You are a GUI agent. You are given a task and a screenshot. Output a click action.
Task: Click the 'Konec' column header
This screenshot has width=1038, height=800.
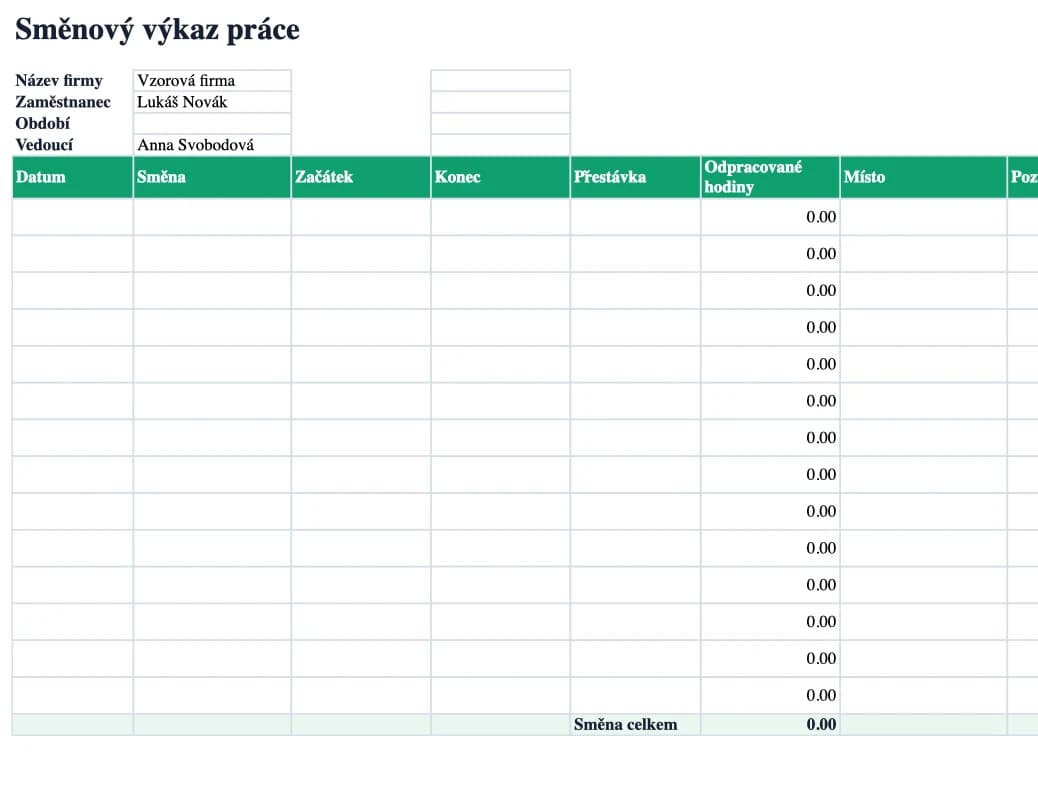(x=500, y=177)
